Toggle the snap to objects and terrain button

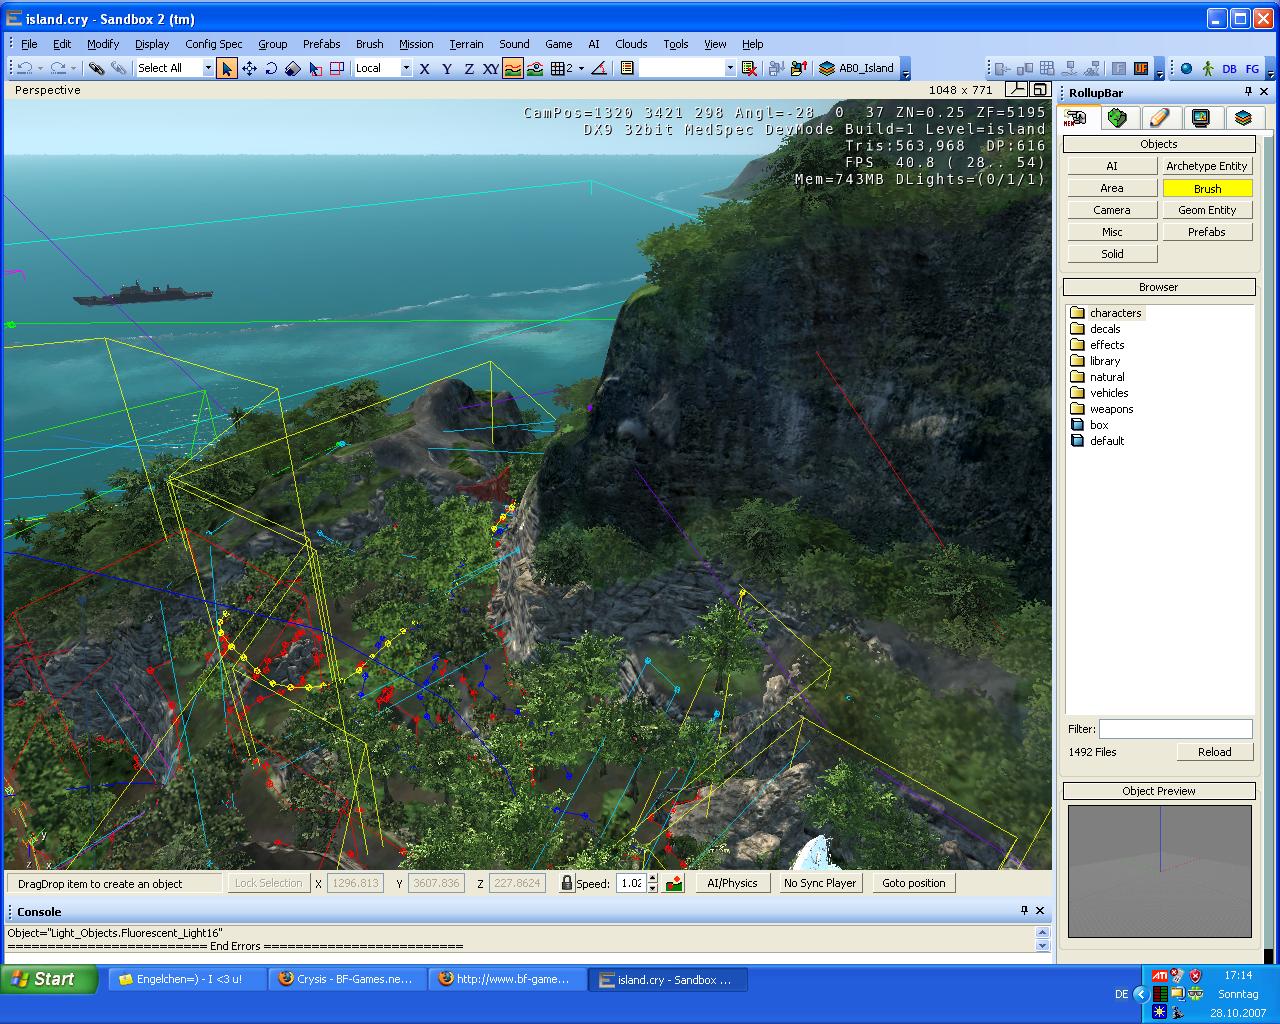[x=535, y=68]
